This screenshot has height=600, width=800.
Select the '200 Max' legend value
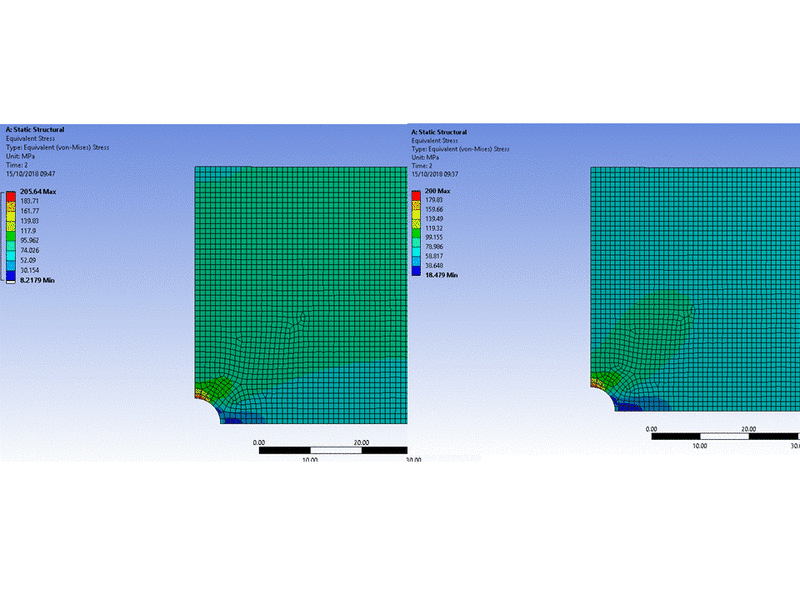[x=438, y=191]
